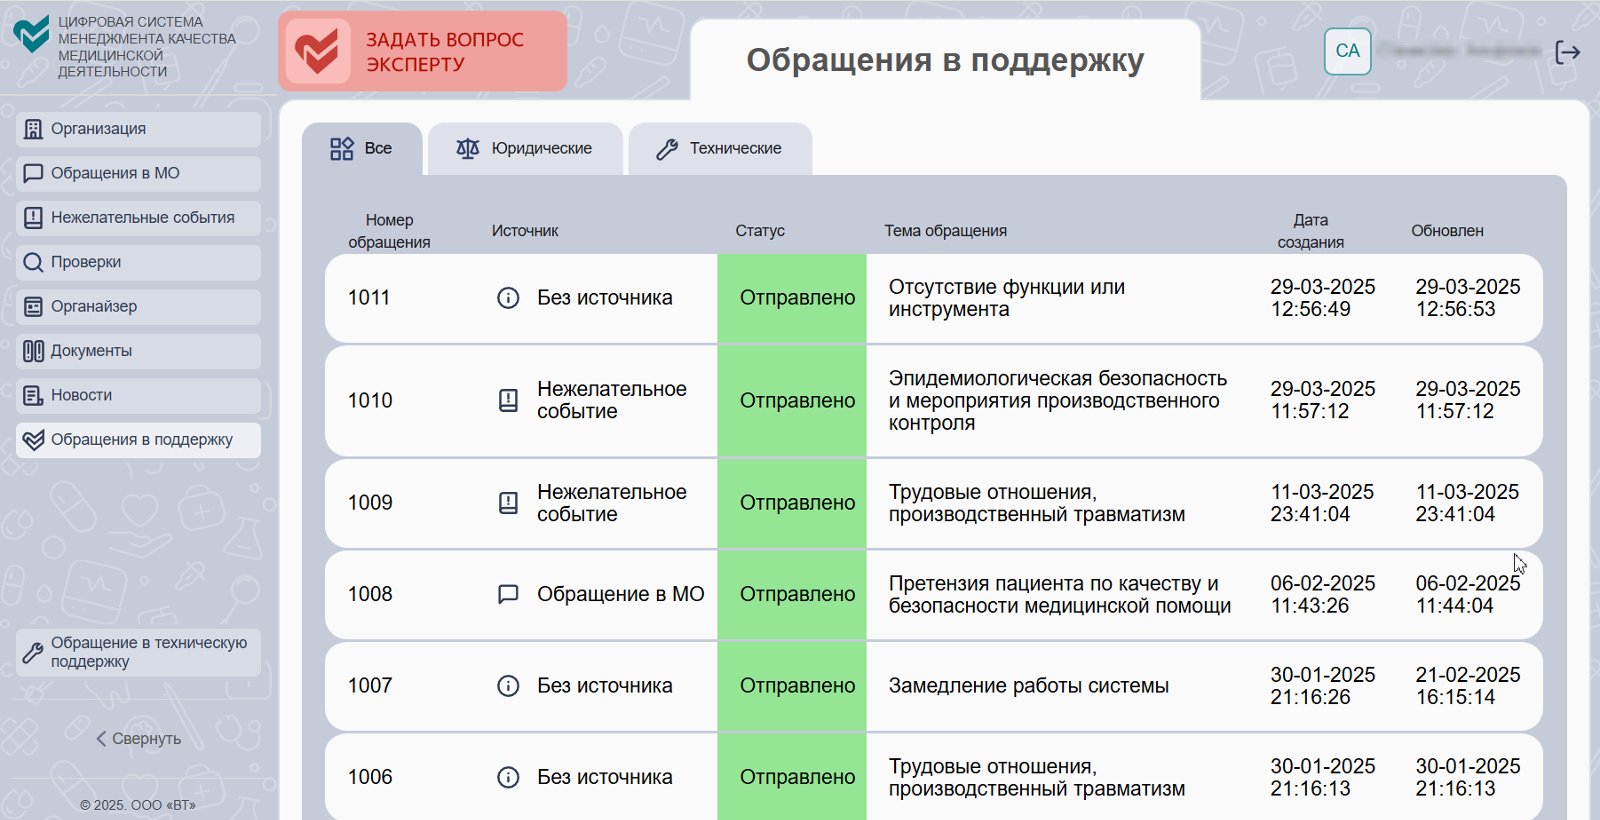Click topic Отсутствие функции или инструмента
The width and height of the screenshot is (1600, 820).
pos(1007,298)
